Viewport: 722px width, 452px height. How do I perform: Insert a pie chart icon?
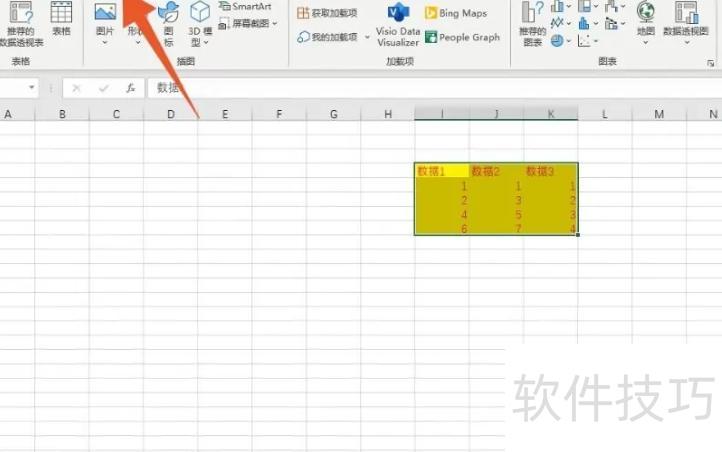point(557,41)
